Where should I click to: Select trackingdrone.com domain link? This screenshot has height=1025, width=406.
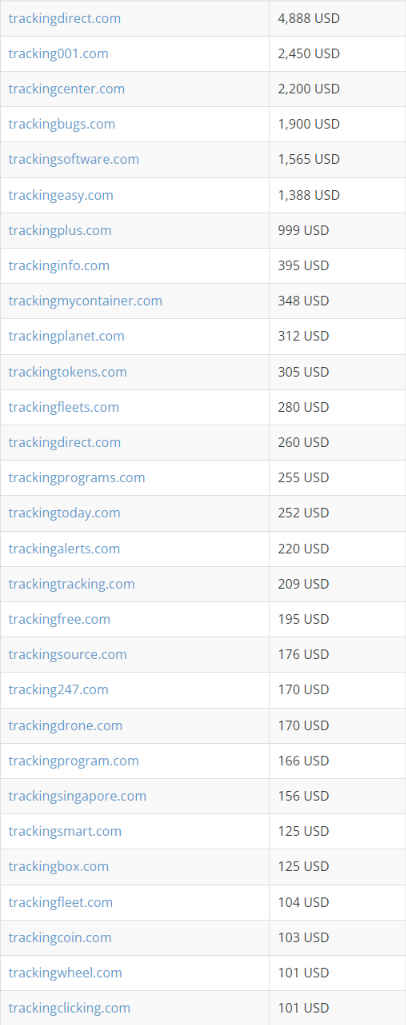[x=65, y=726]
